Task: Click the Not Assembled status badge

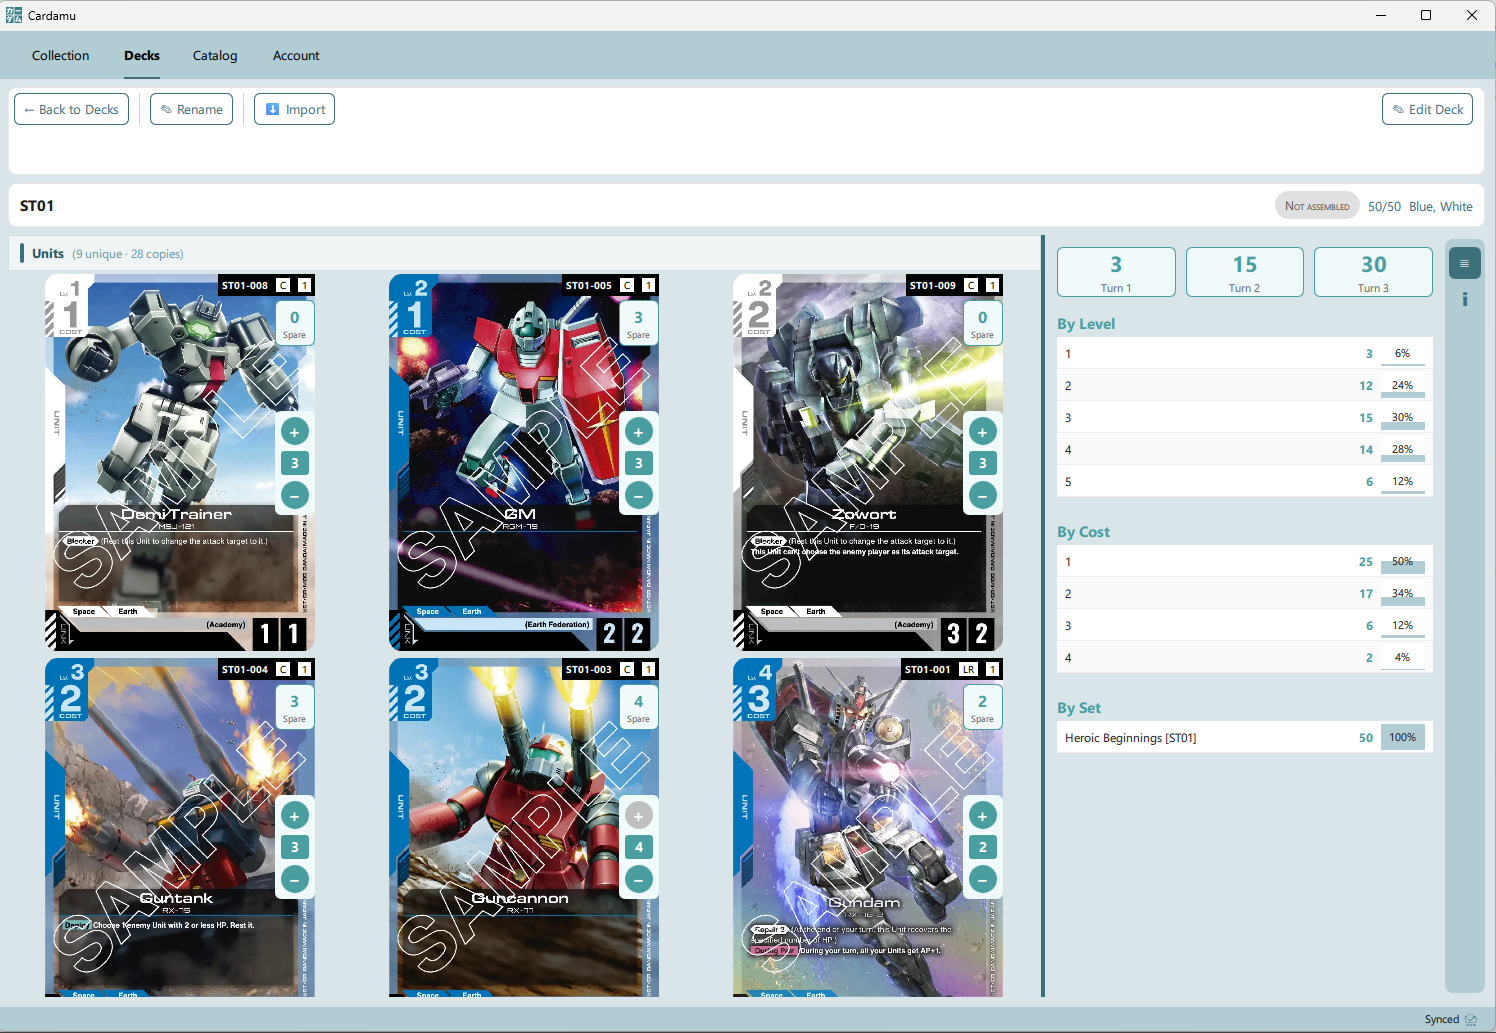Action: 1317,206
